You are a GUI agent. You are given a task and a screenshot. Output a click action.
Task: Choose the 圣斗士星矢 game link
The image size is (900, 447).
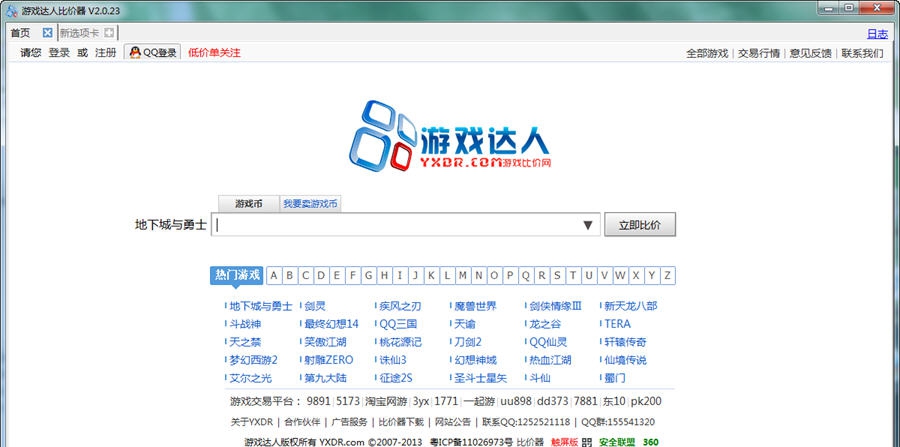click(480, 378)
